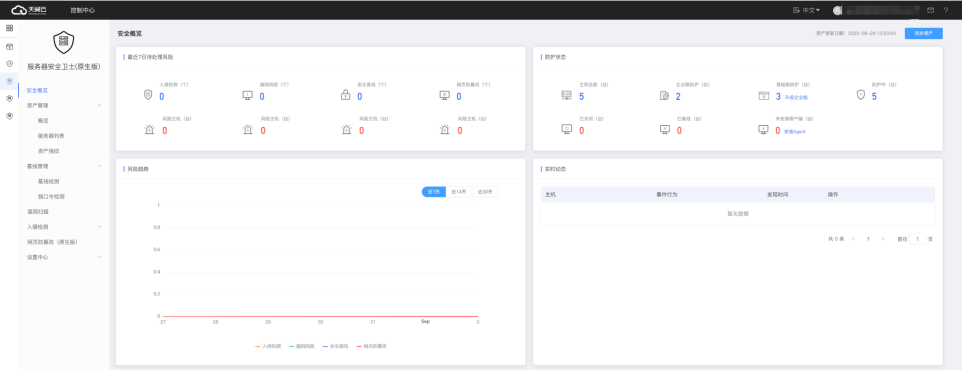Click the 主机 column header
963x371 pixels.
click(551, 195)
